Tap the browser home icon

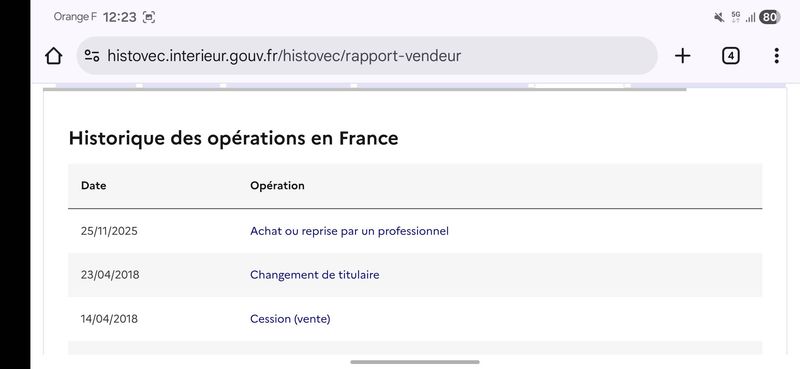(54, 56)
